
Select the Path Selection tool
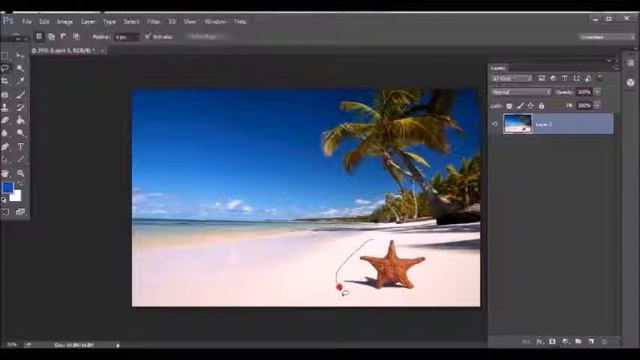tap(5, 160)
